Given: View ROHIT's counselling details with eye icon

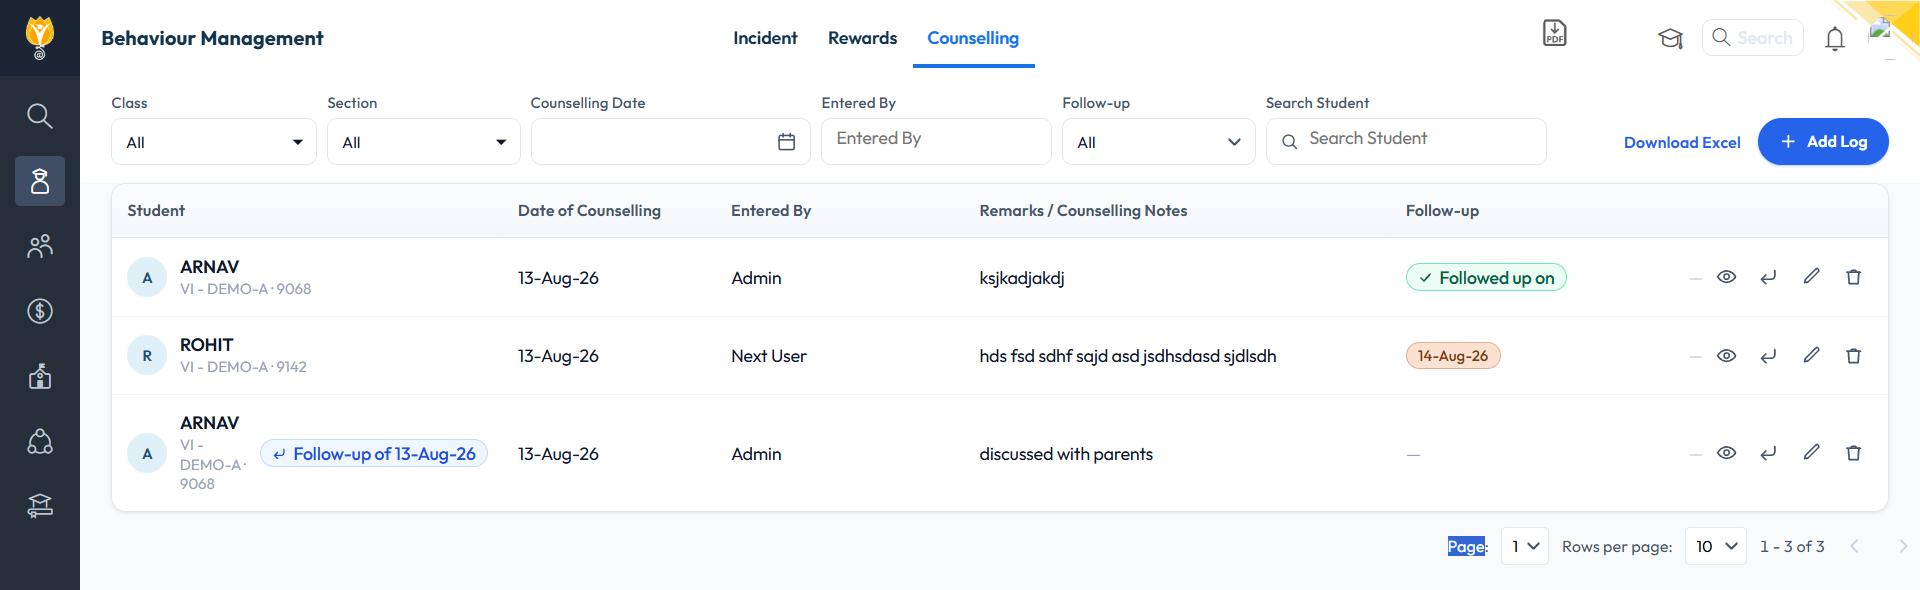Looking at the screenshot, I should tap(1726, 356).
